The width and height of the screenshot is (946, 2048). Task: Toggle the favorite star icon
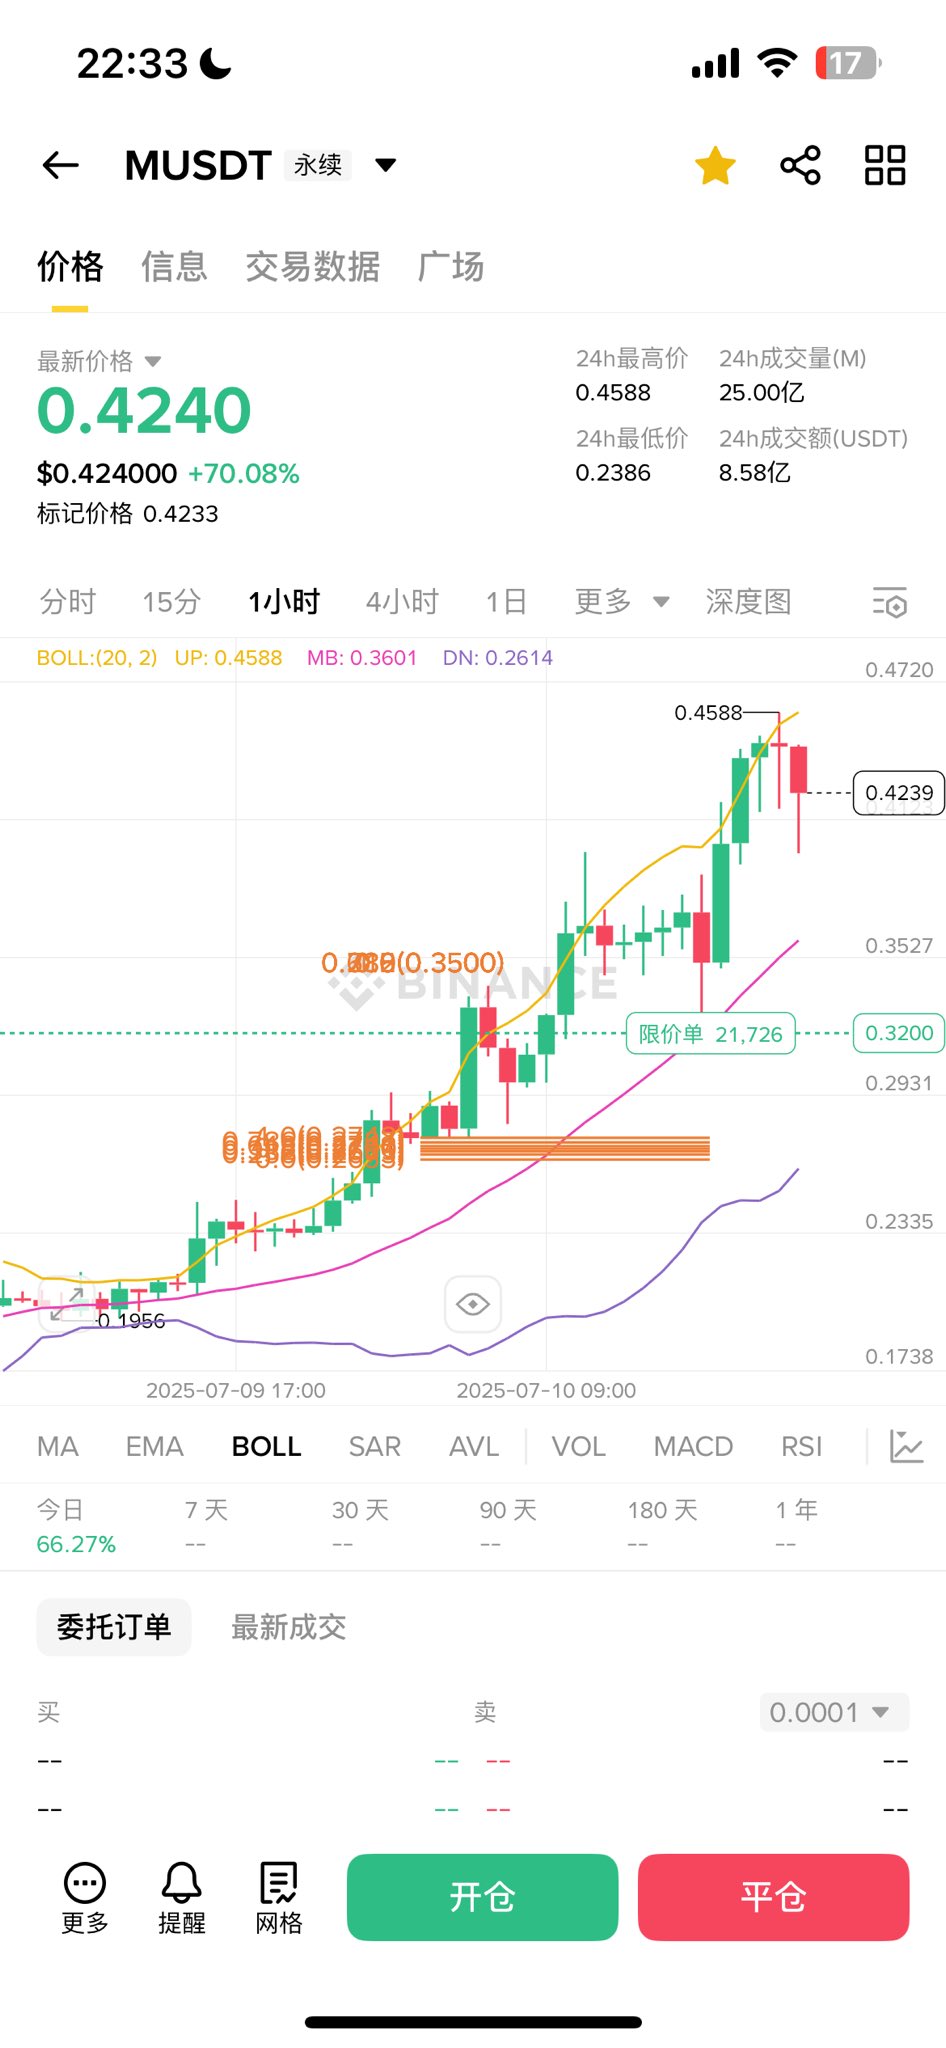pyautogui.click(x=716, y=166)
